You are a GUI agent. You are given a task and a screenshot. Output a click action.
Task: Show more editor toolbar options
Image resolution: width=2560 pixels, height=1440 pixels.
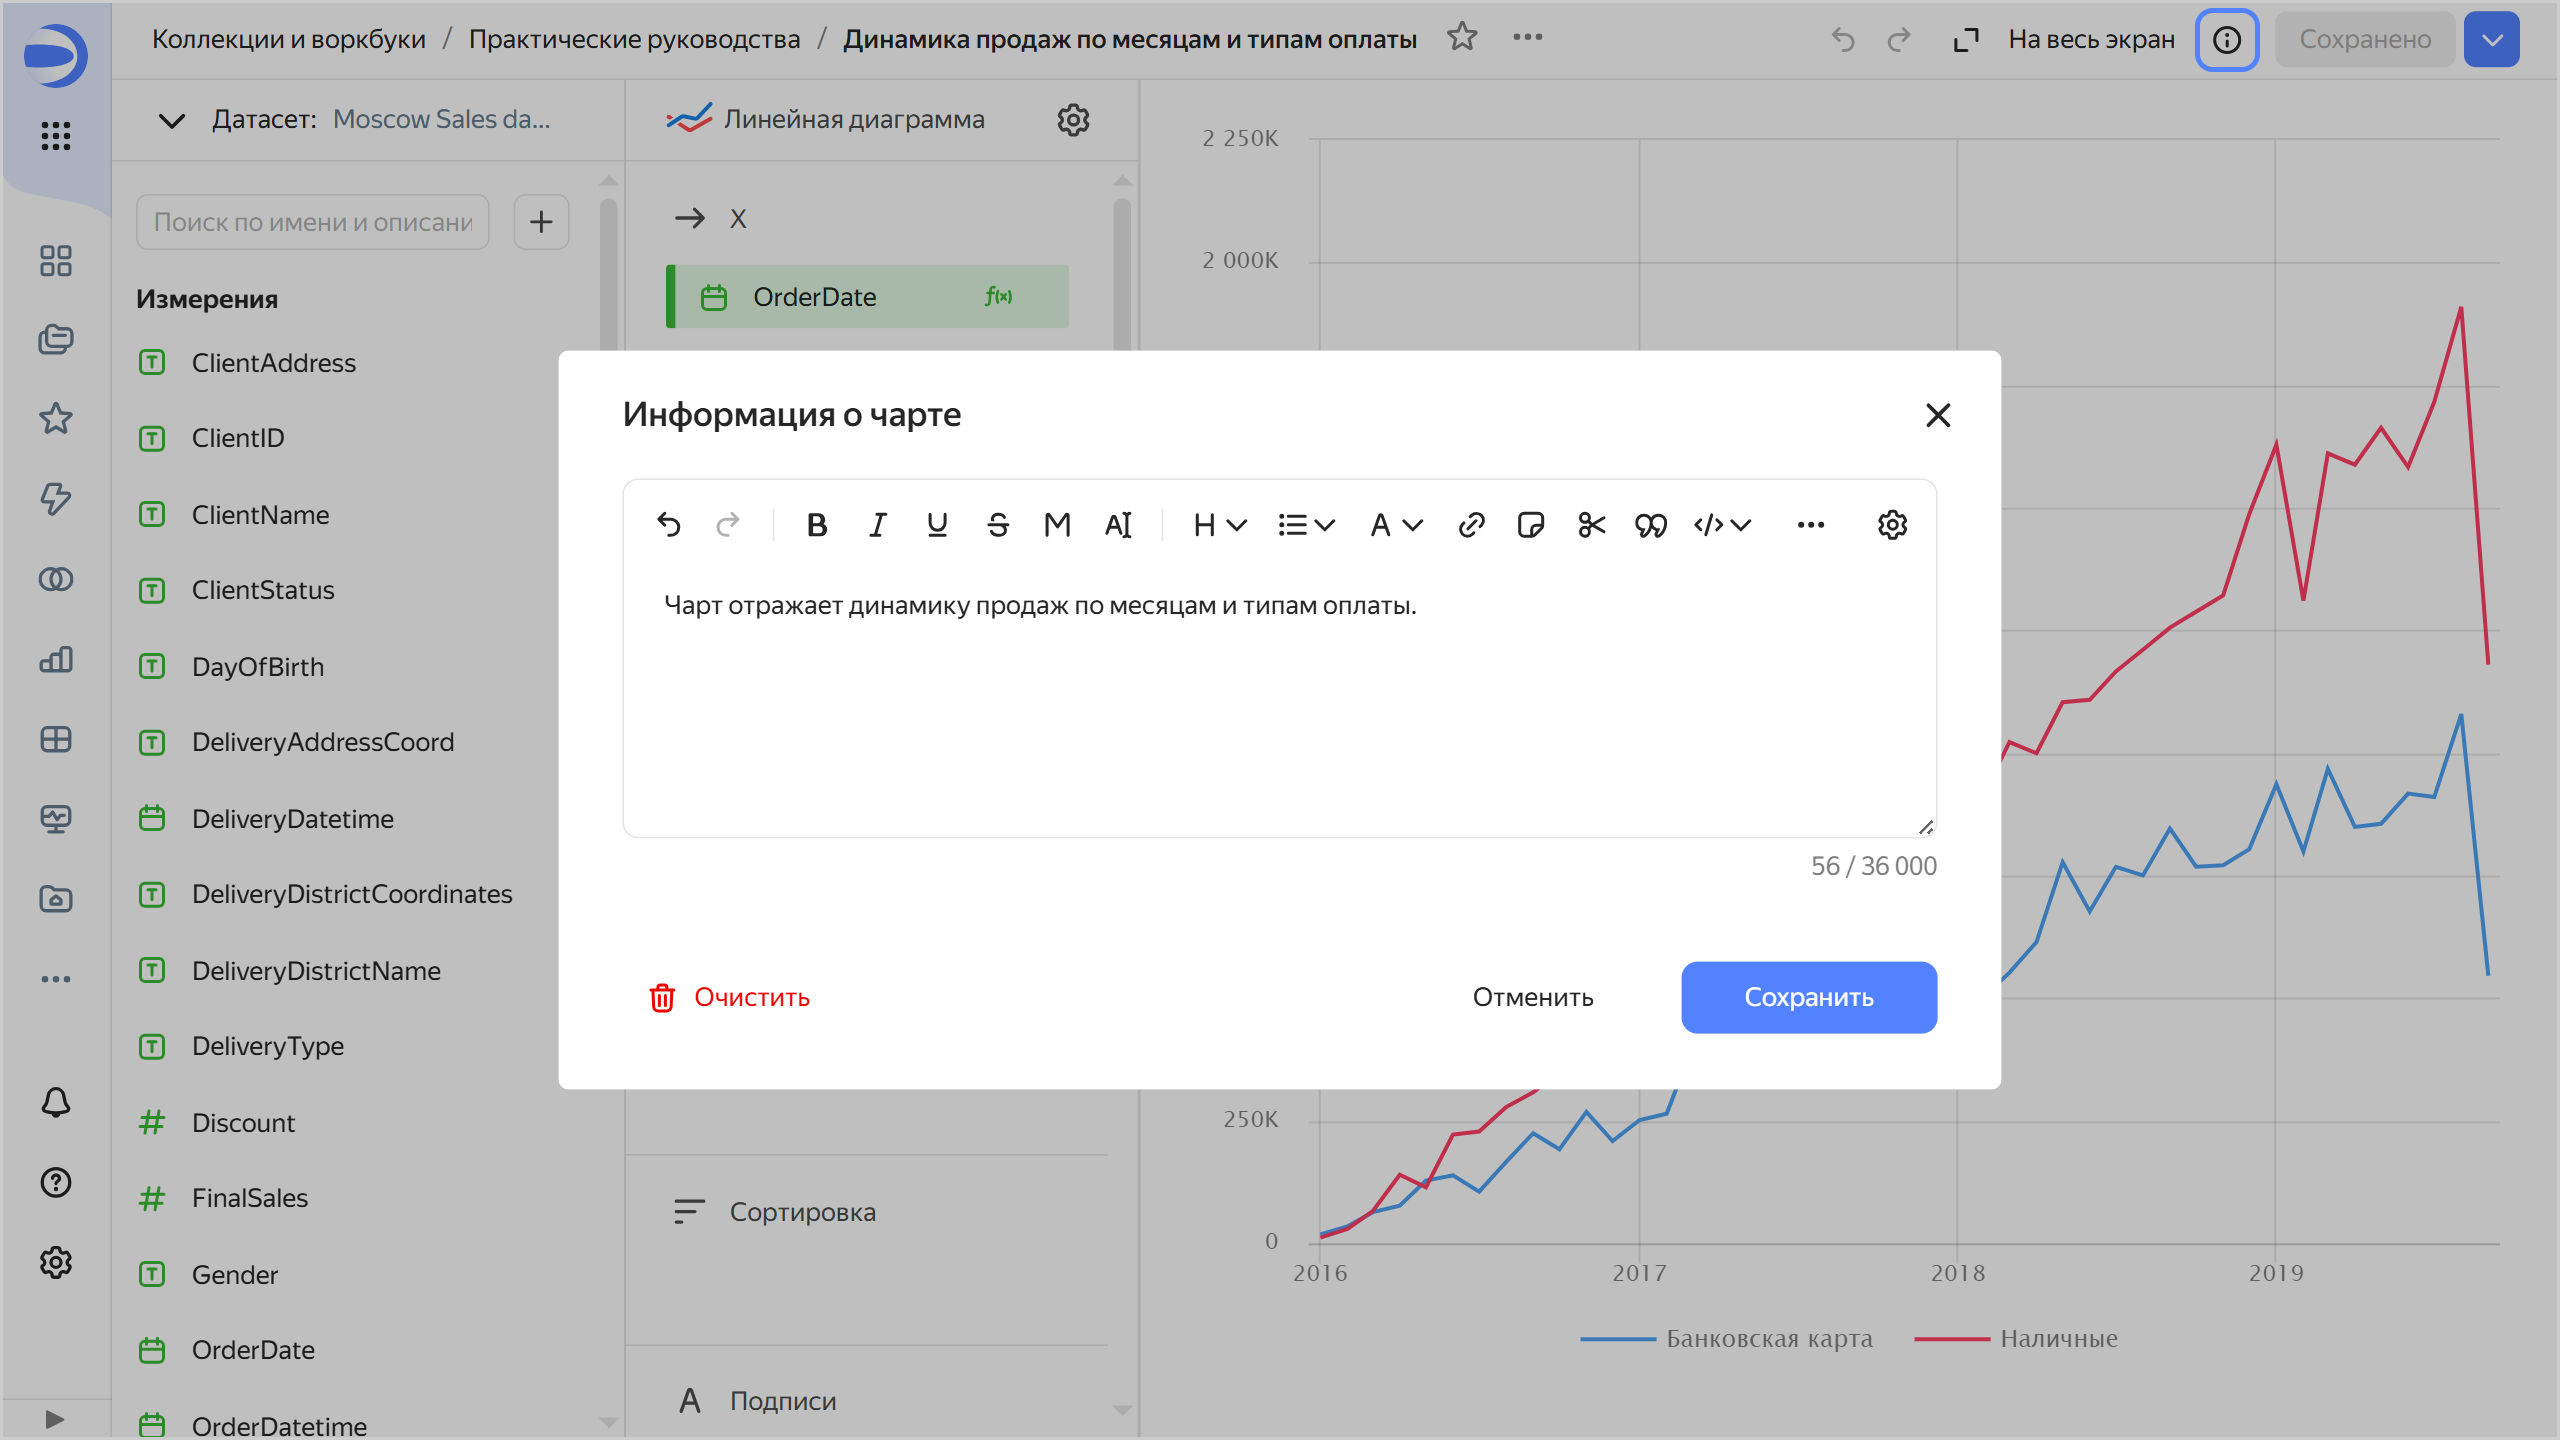click(x=1810, y=525)
